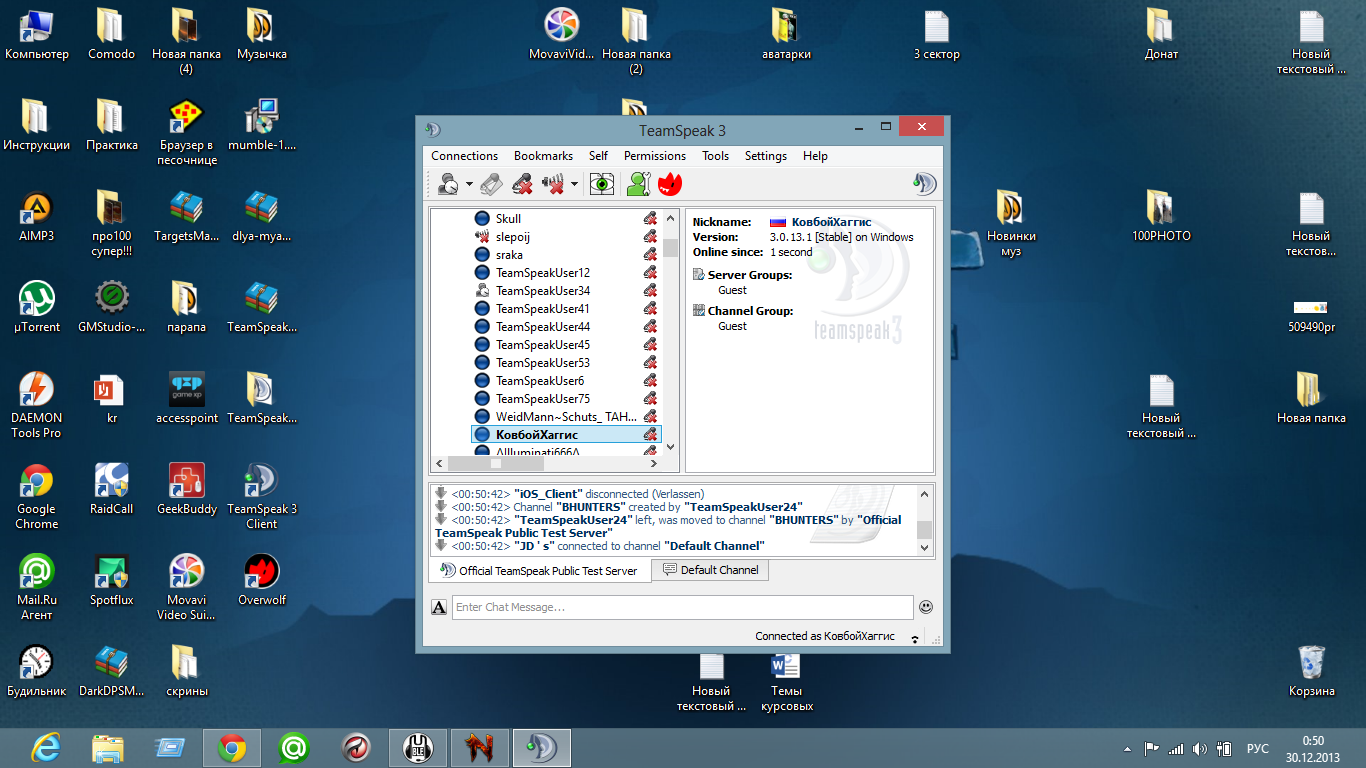The height and width of the screenshot is (768, 1366).
Task: Open the TeamSpeak 3 Client desktop shortcut
Action: (262, 496)
